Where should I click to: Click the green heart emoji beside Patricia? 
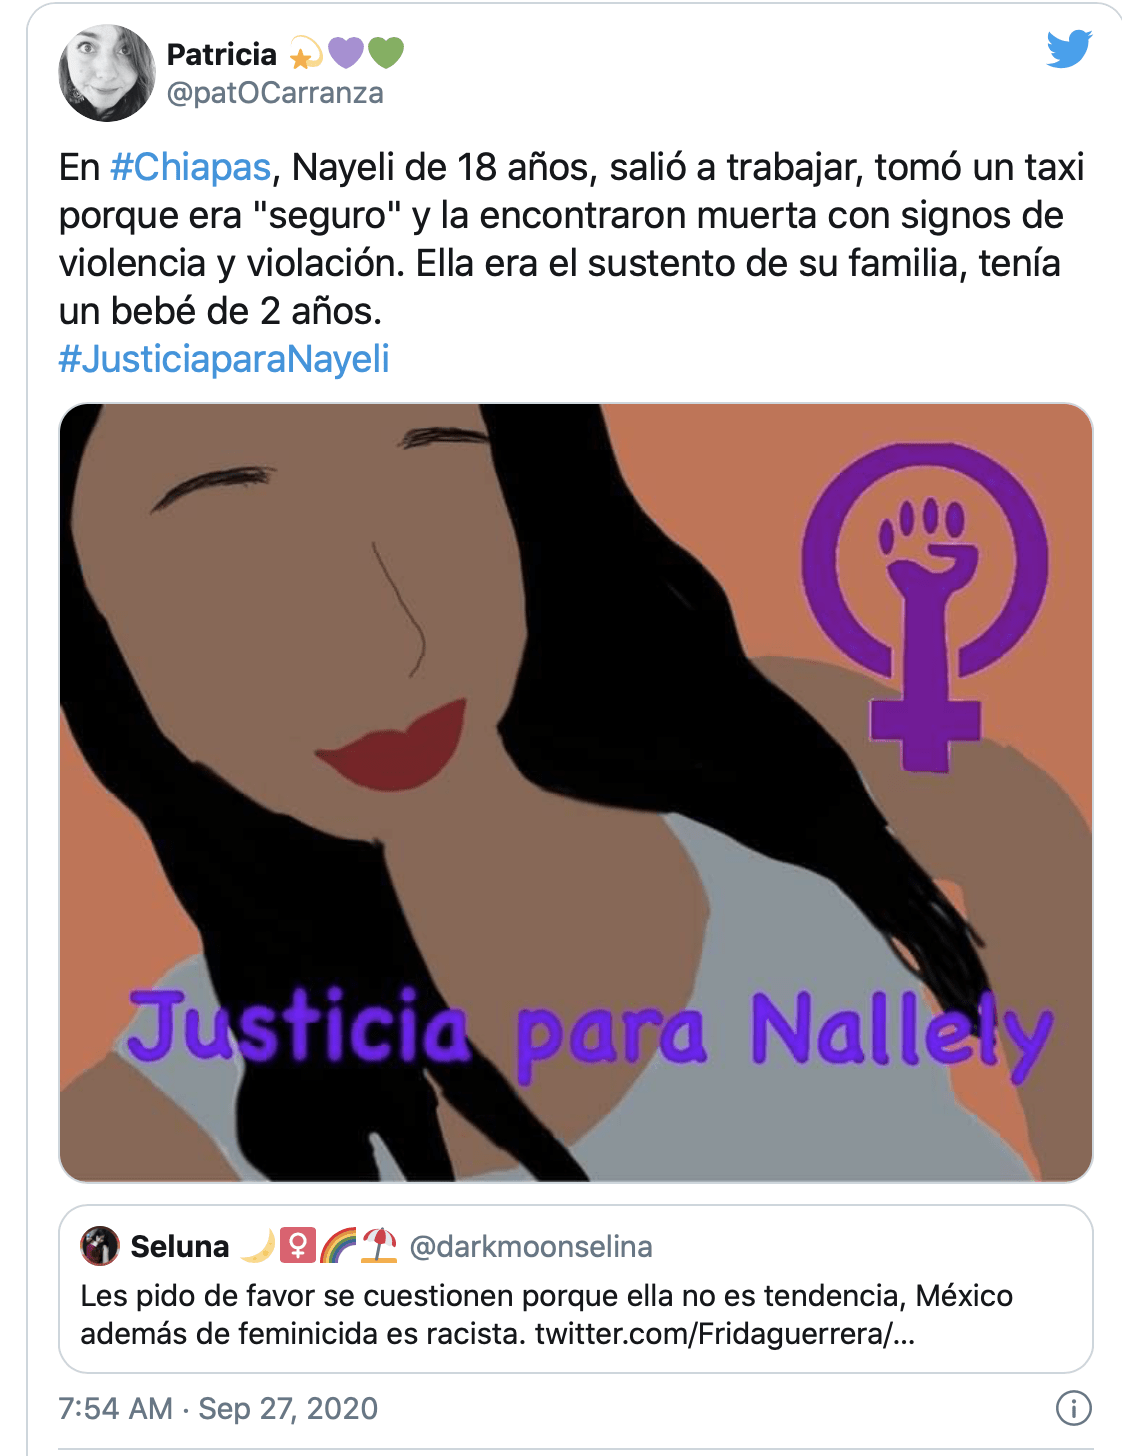point(386,52)
